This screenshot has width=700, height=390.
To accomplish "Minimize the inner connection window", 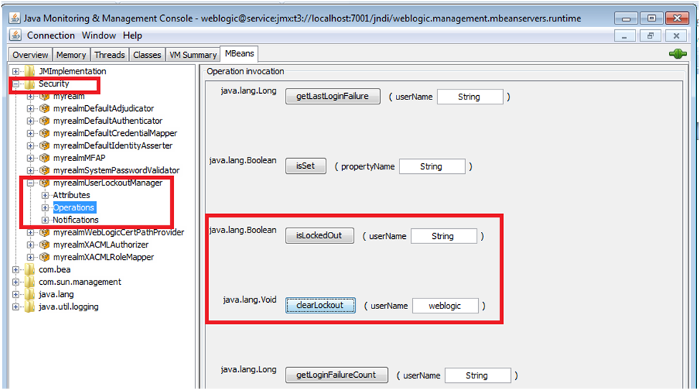I will (625, 36).
